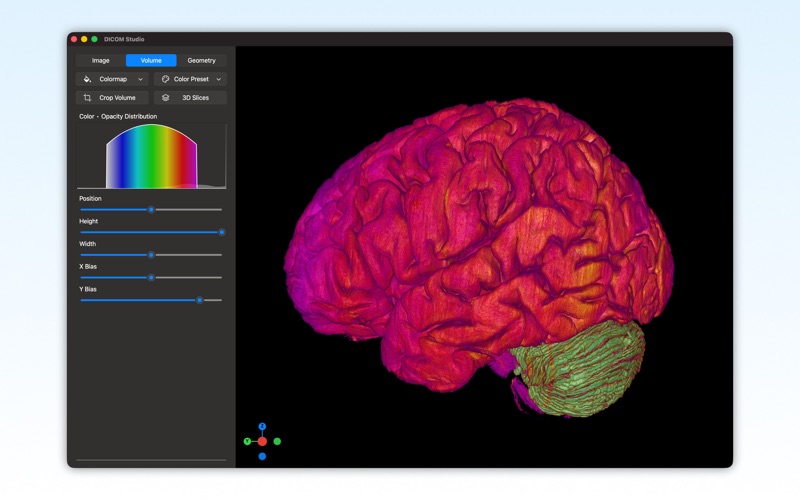This screenshot has height=500, width=800.
Task: Click the green cerebellum in the 3D view
Action: point(582,370)
